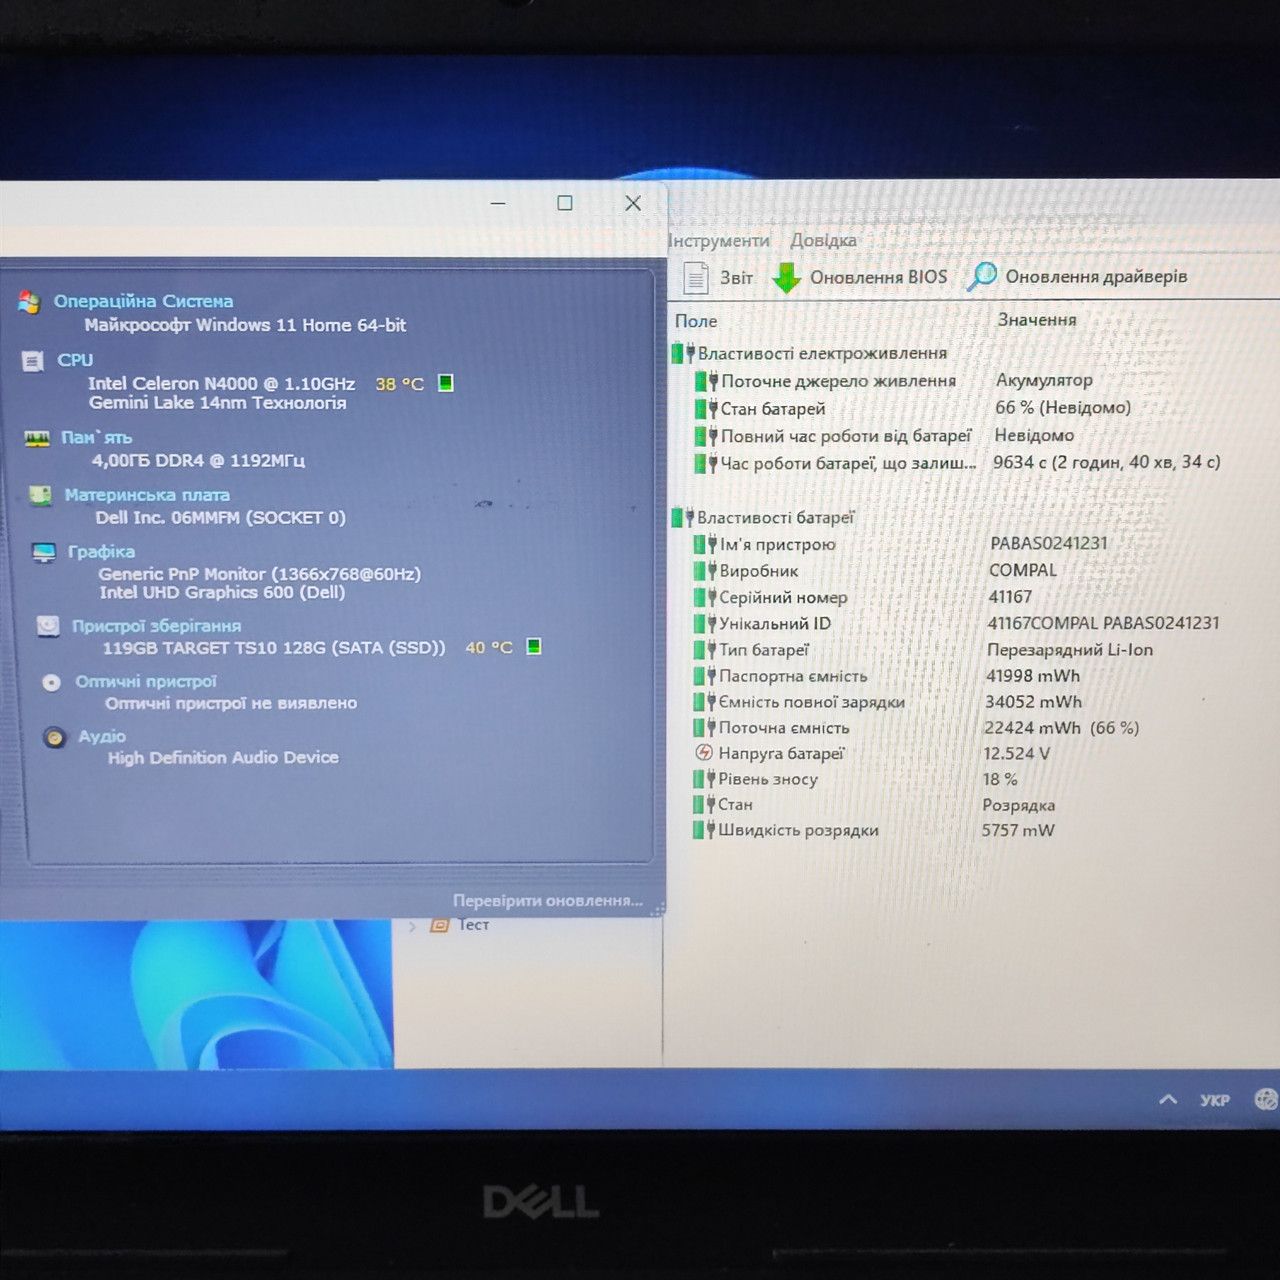Click the Оновлення драйверів magnifier icon
1280x1280 pixels.
click(982, 276)
